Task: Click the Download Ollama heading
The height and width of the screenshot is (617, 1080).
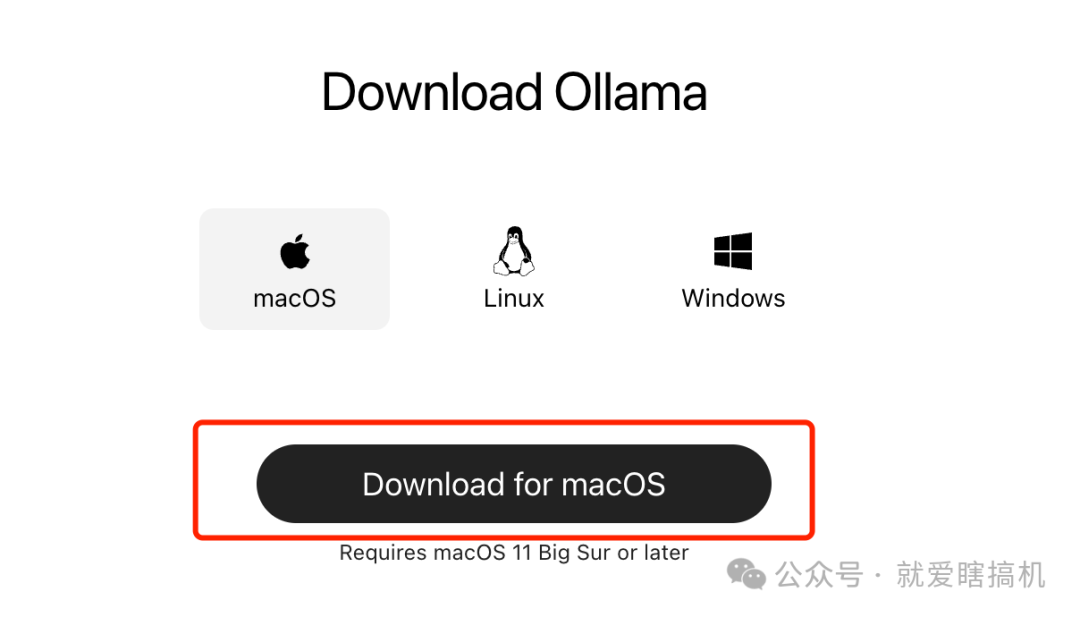Action: pos(514,92)
